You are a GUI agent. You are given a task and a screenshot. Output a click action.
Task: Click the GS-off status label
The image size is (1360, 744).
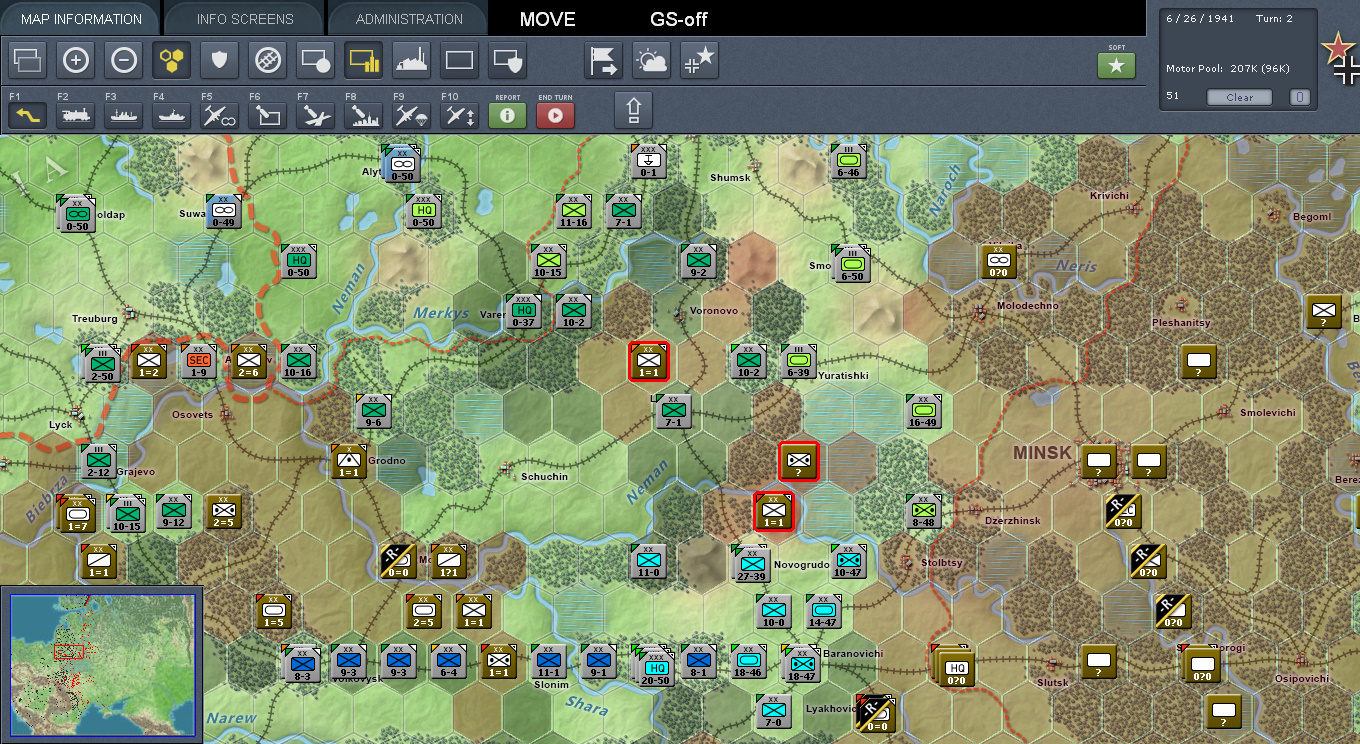pos(679,19)
